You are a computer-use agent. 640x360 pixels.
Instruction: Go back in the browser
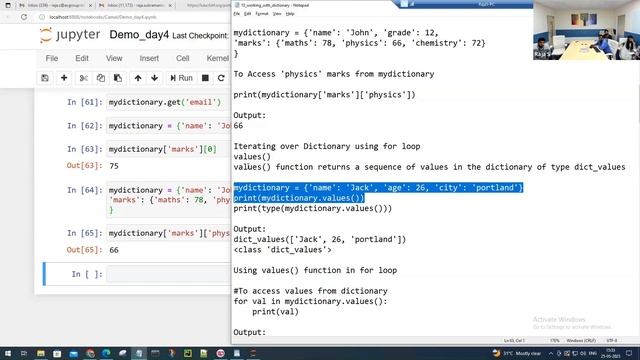(8, 17)
